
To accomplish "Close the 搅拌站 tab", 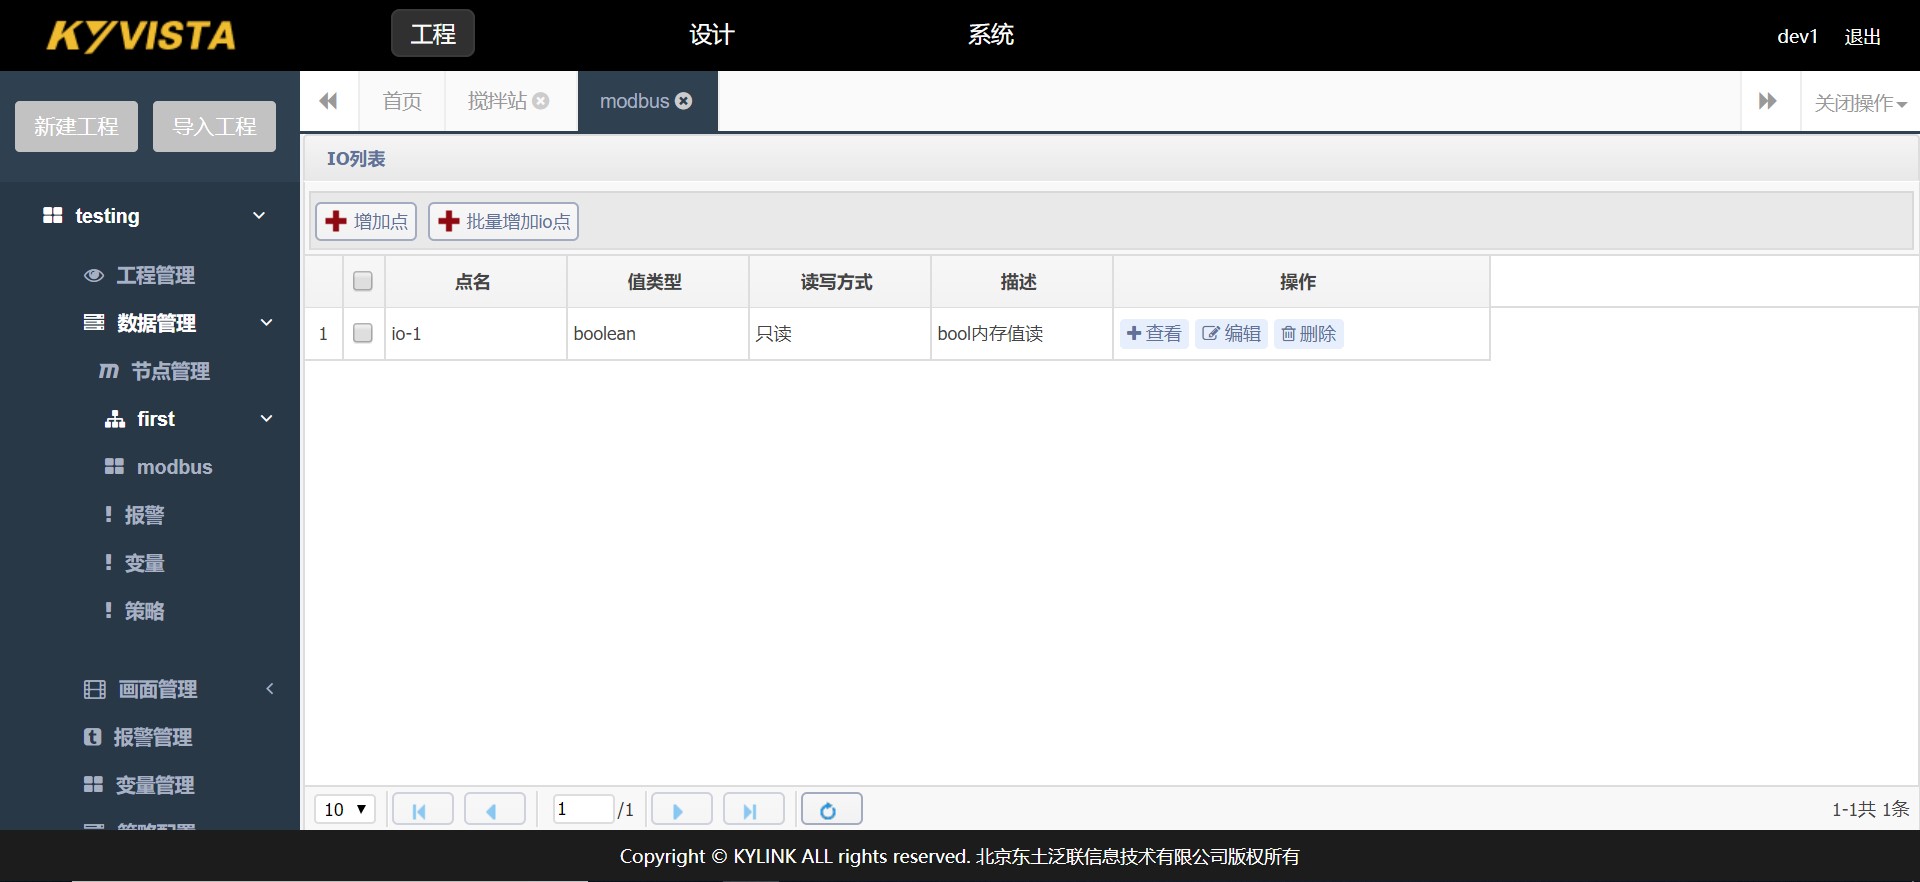I will [x=541, y=101].
